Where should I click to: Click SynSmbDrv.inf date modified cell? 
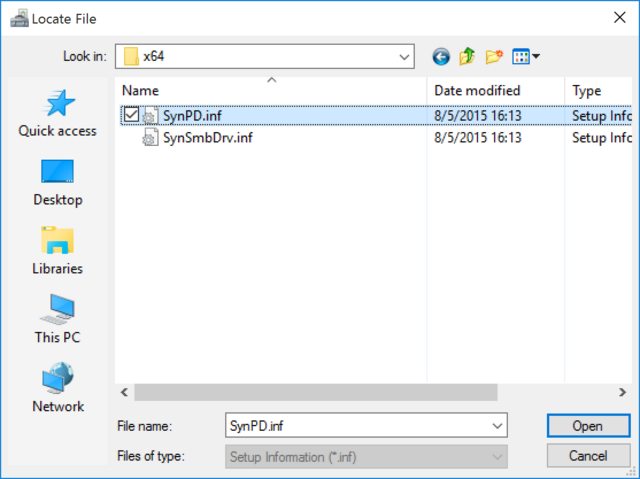[x=478, y=137]
